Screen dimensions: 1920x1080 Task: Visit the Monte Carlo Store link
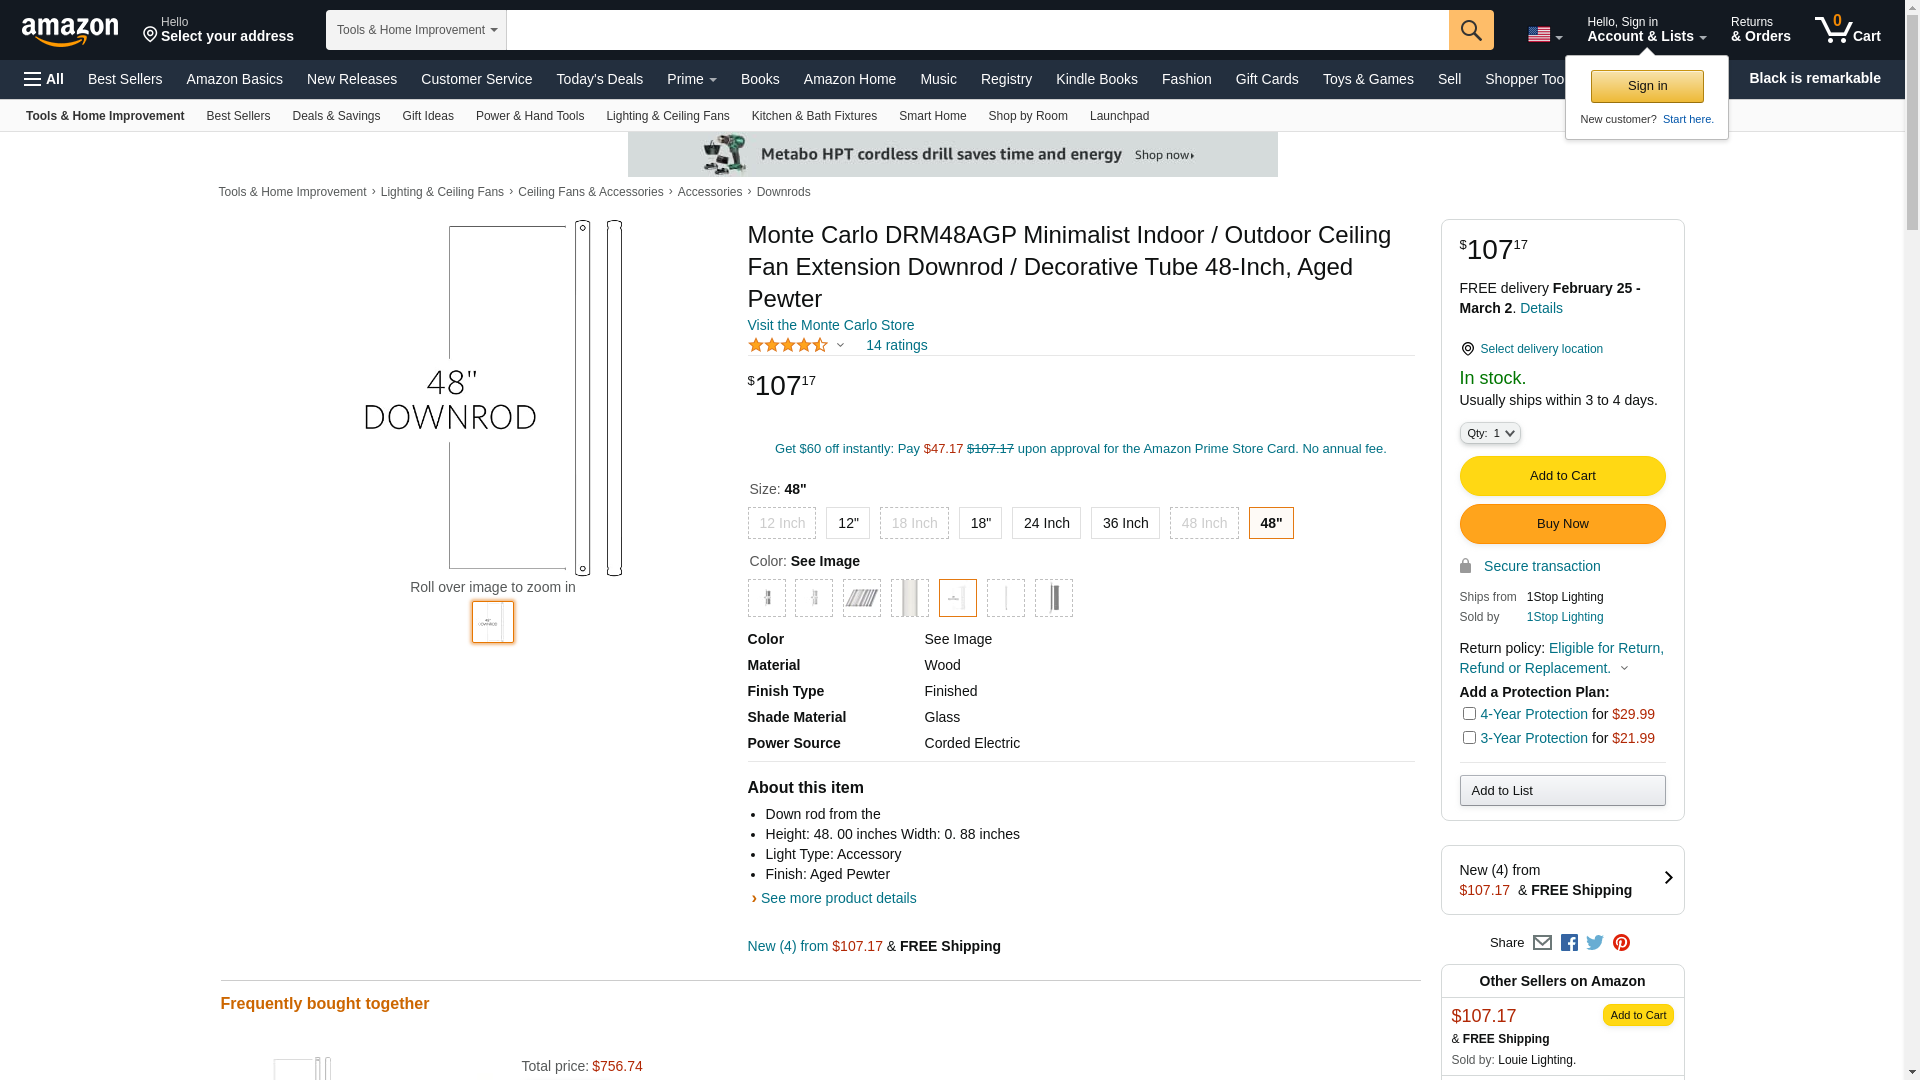[830, 325]
